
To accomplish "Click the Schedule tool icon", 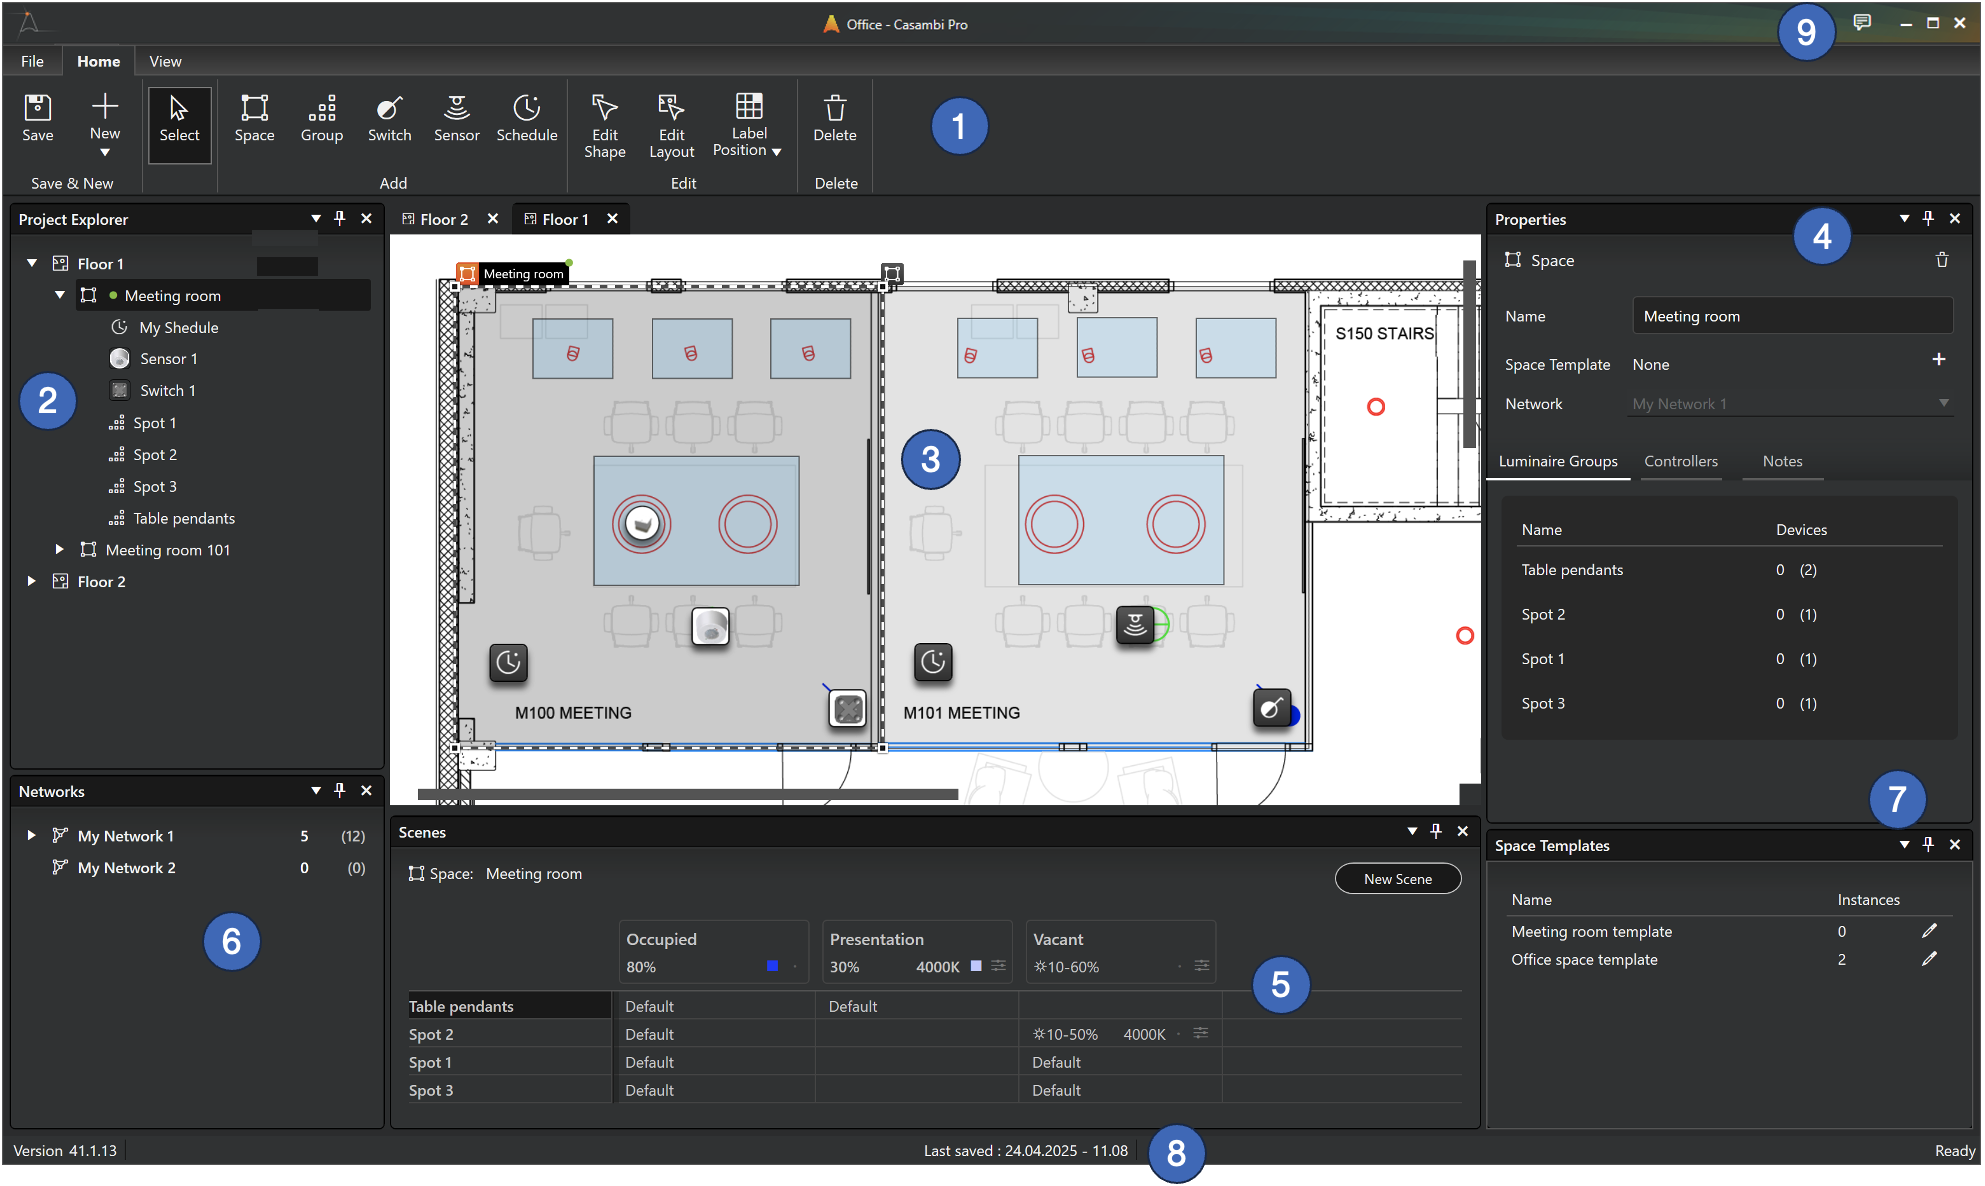I will (x=526, y=118).
